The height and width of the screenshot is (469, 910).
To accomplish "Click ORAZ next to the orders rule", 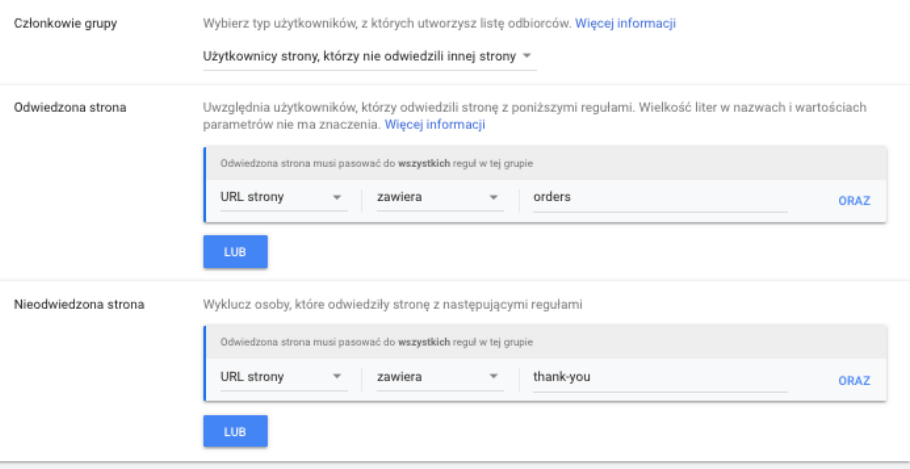I will [854, 200].
